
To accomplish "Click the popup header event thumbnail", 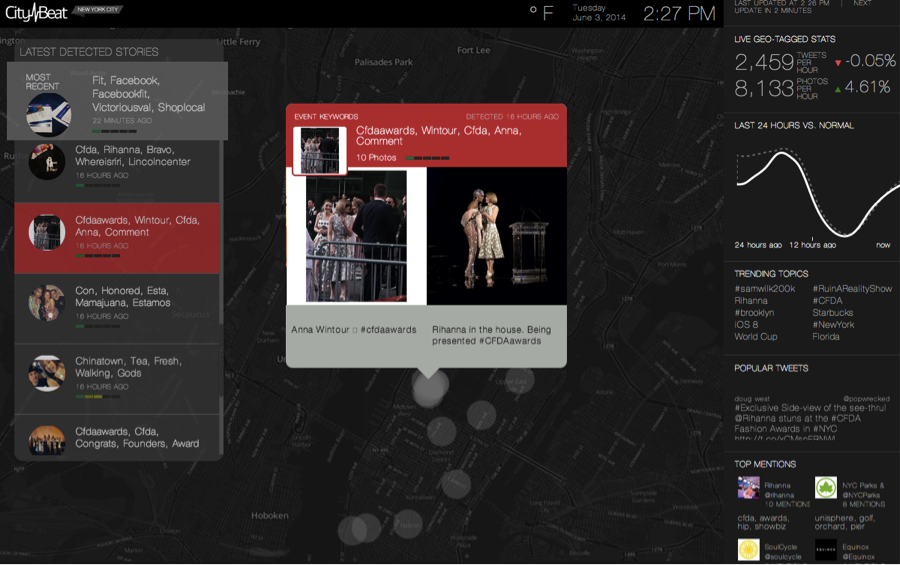I will coord(320,150).
